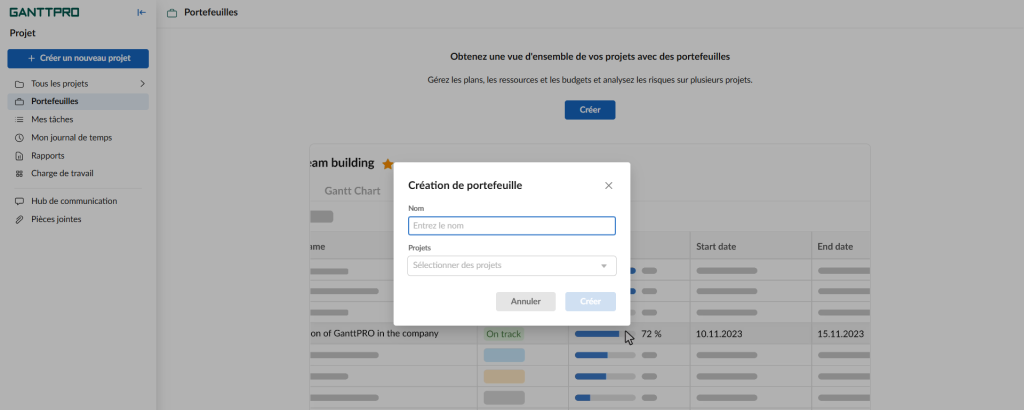This screenshot has height=410, width=1024.
Task: Collapse the sidebar with the arrow icon
Action: tap(141, 12)
